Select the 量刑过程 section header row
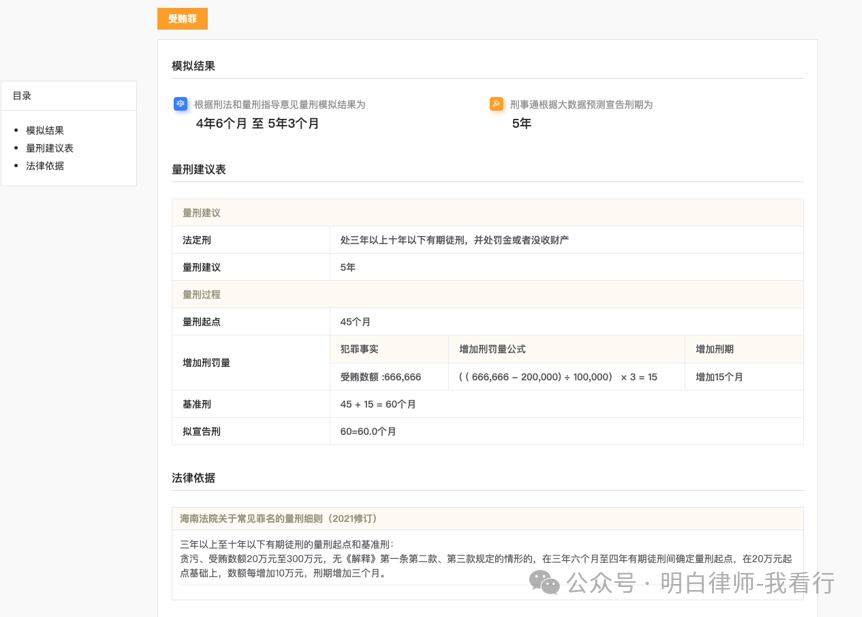Viewport: 862px width, 617px height. 197,294
